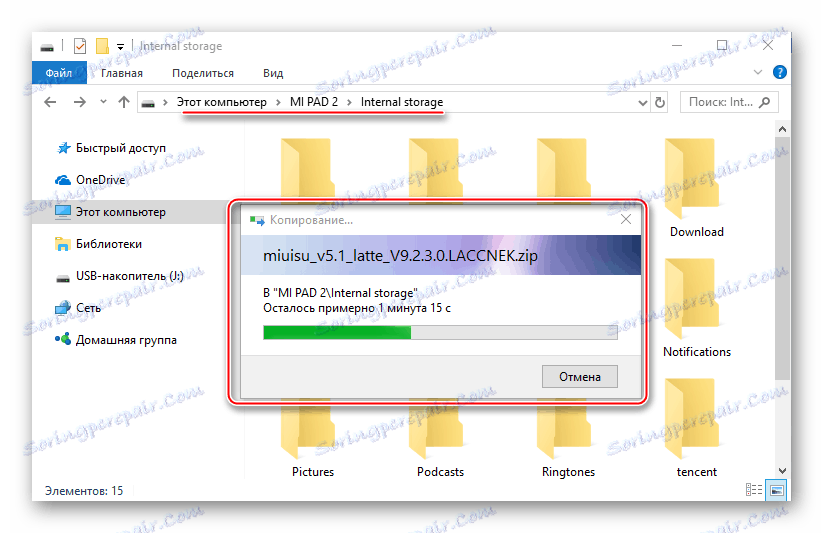This screenshot has width=824, height=533.
Task: Open the Help question mark icon
Action: tap(780, 72)
